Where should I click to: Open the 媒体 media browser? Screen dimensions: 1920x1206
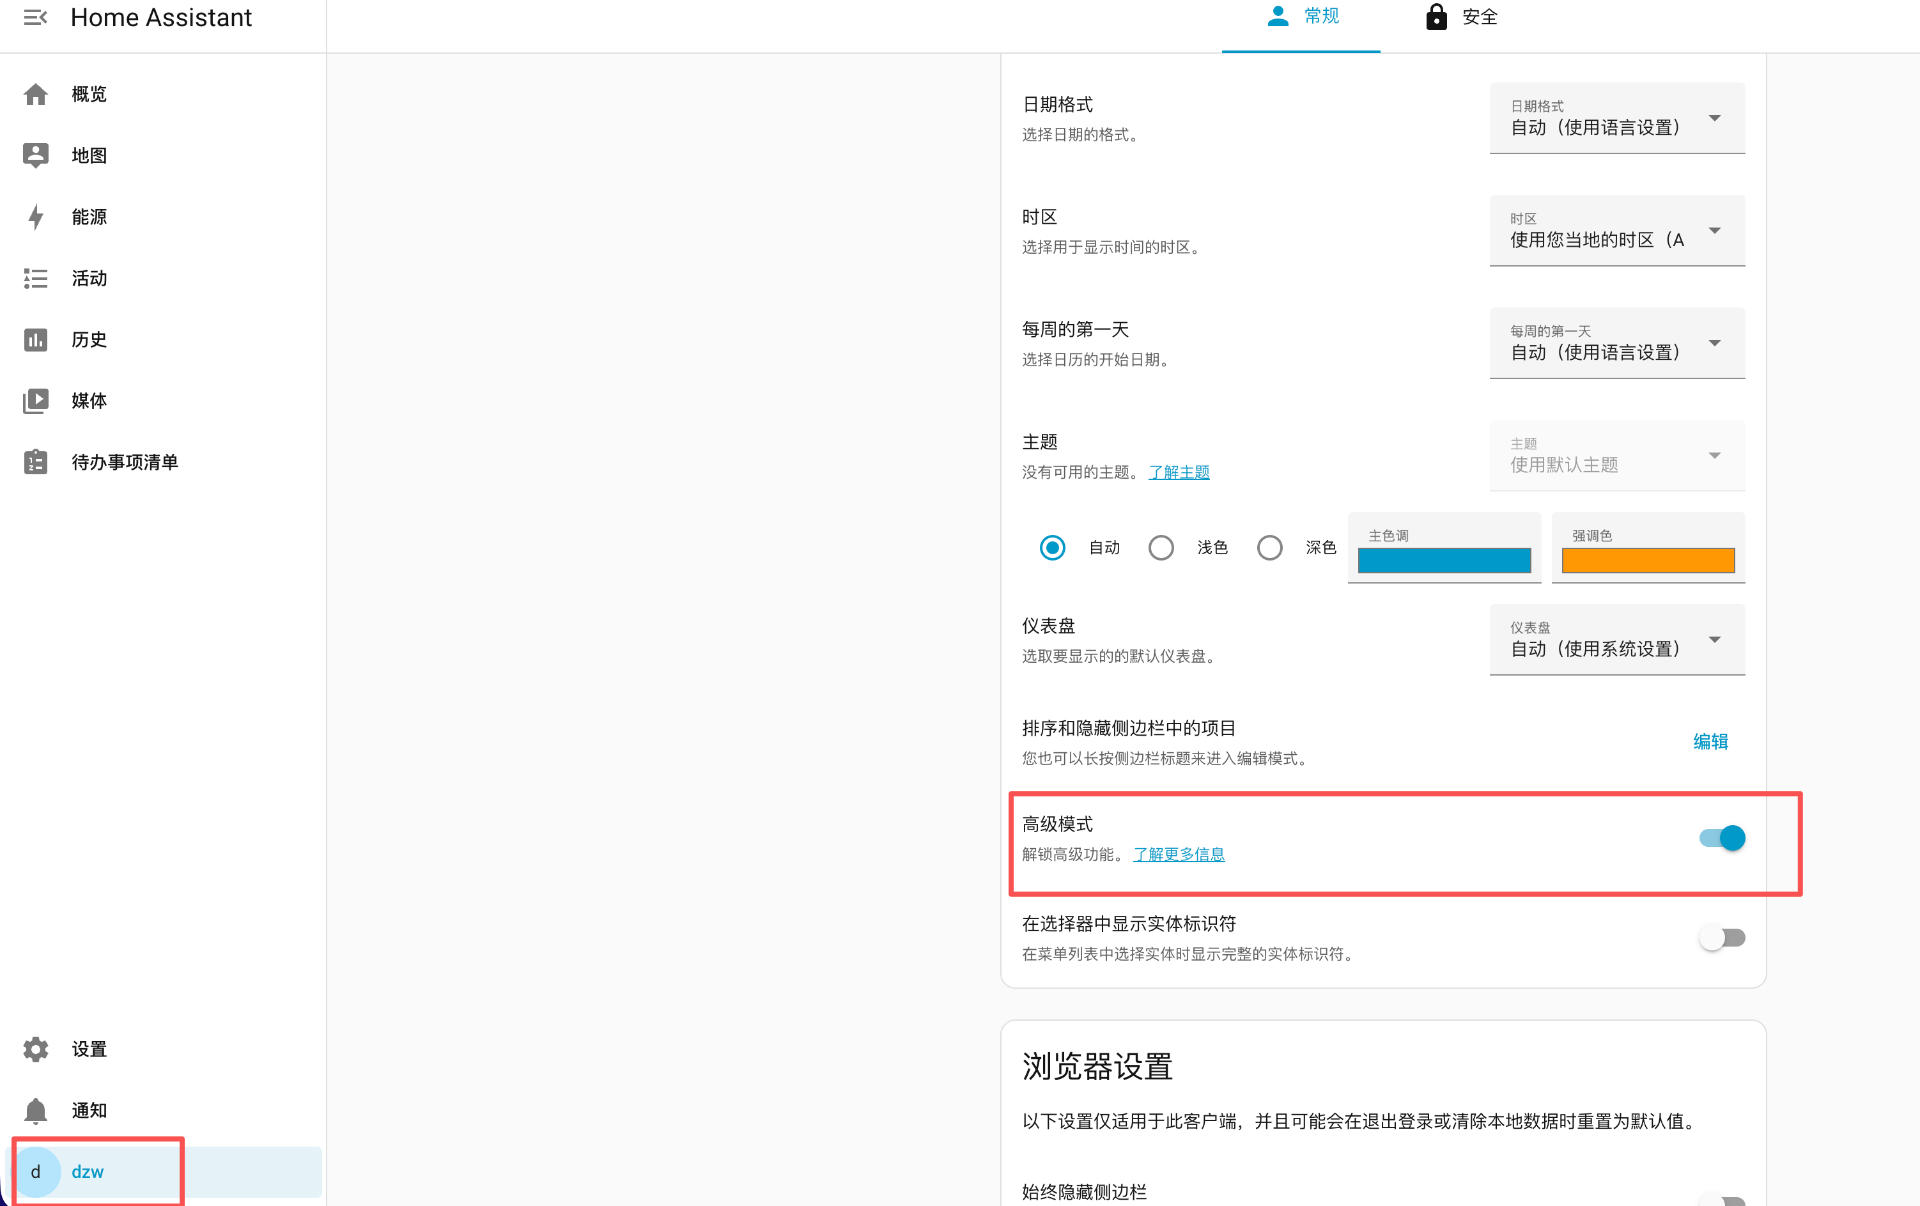(88, 401)
